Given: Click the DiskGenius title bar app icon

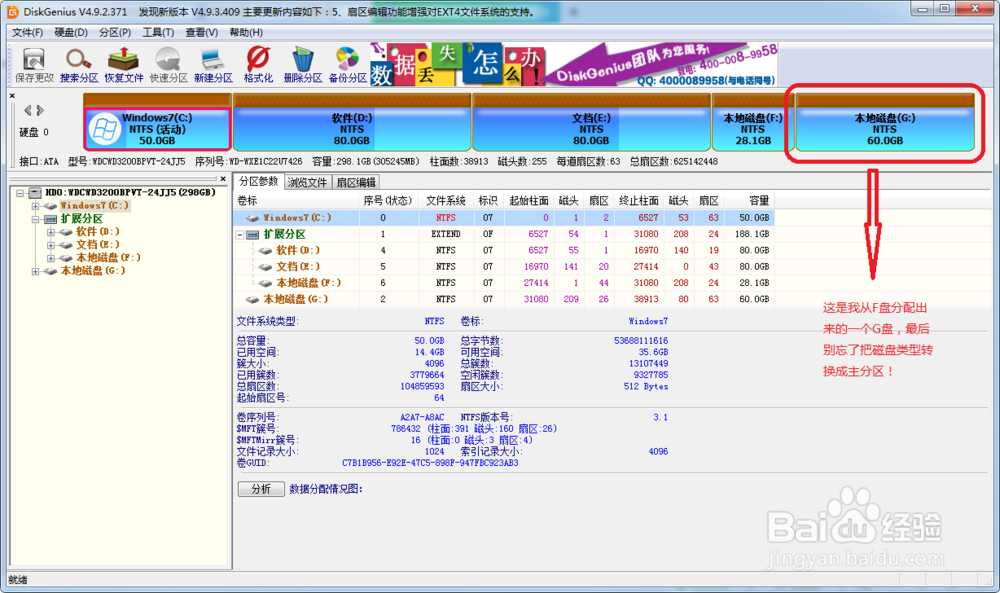Looking at the screenshot, I should (x=12, y=11).
